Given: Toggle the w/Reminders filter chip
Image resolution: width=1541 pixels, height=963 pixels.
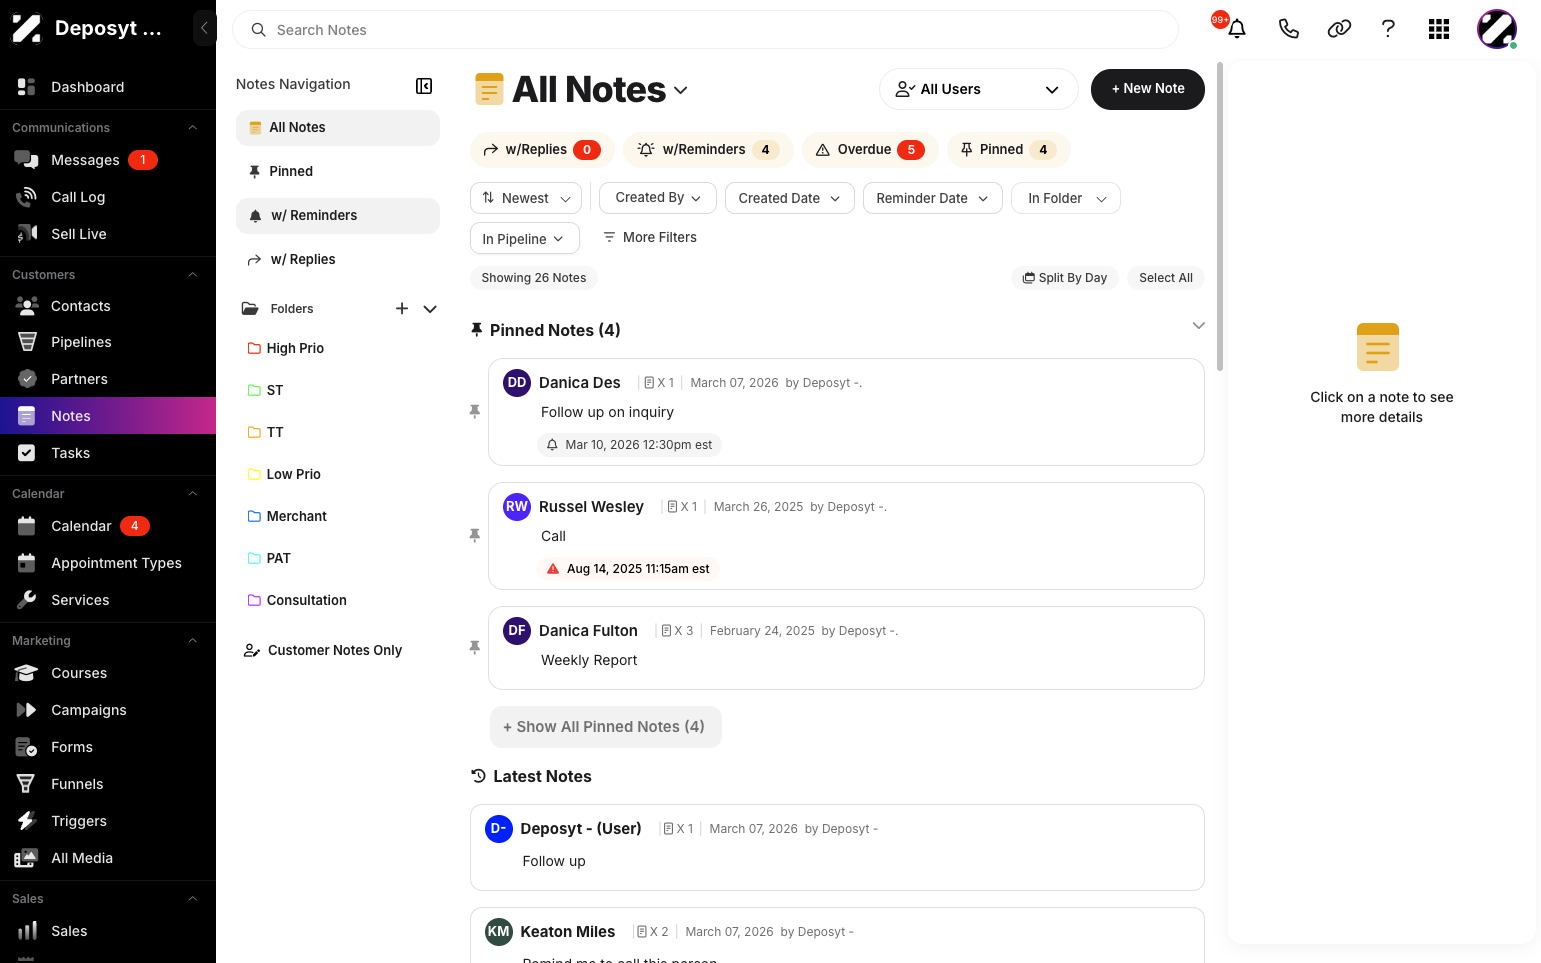Looking at the screenshot, I should pyautogui.click(x=708, y=150).
